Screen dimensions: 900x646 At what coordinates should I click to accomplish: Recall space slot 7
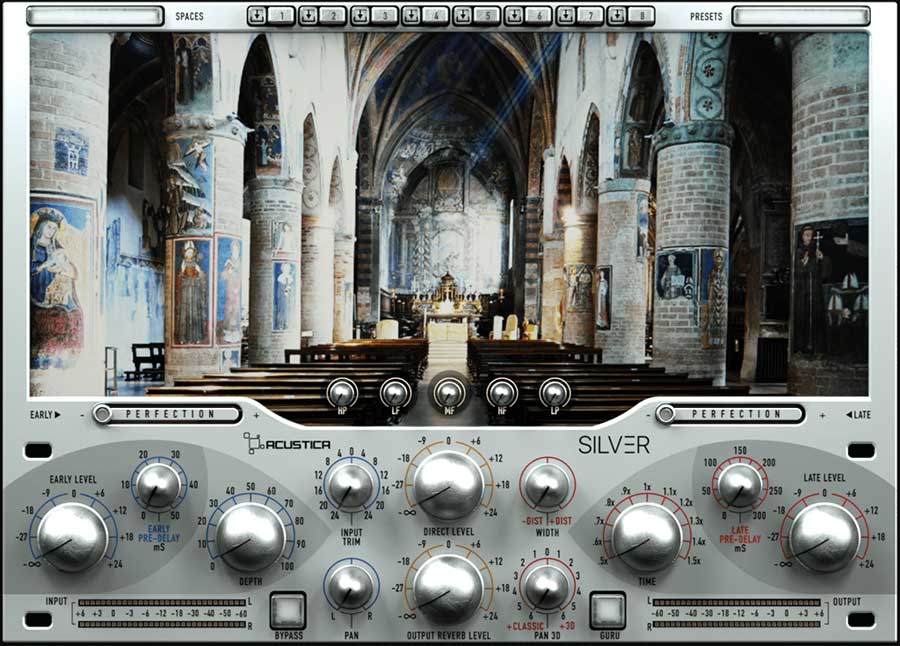click(589, 16)
